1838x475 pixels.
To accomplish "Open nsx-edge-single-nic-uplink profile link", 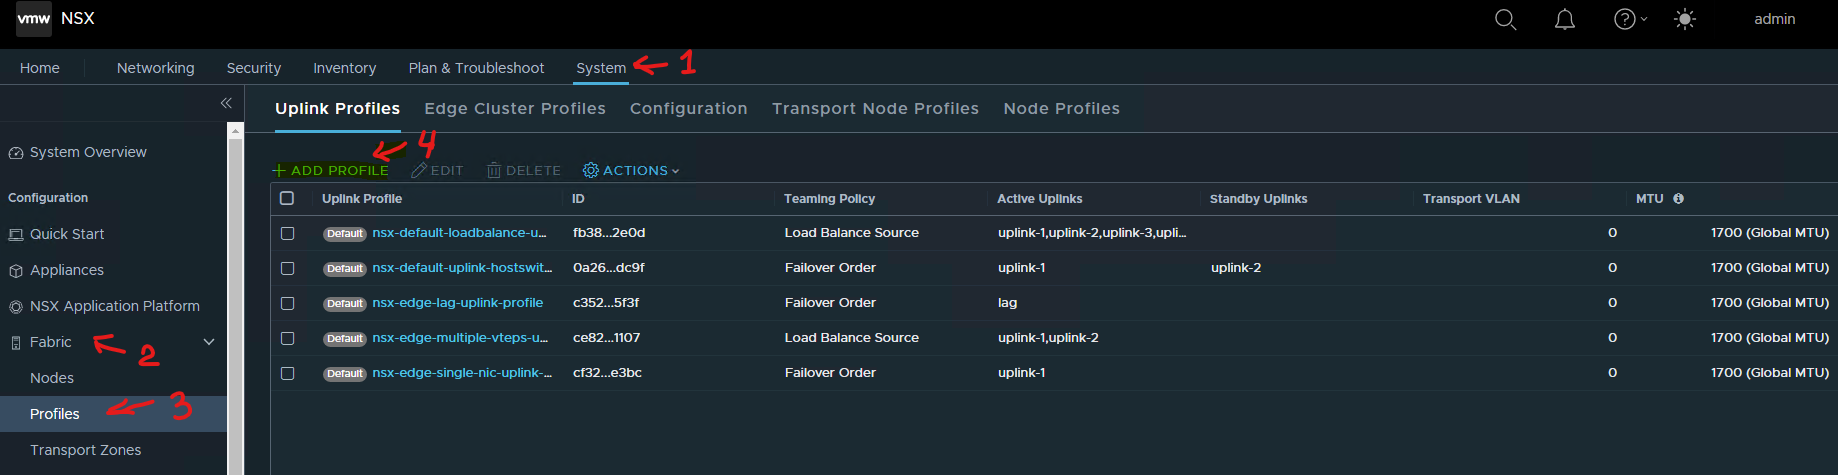I will click(x=462, y=373).
